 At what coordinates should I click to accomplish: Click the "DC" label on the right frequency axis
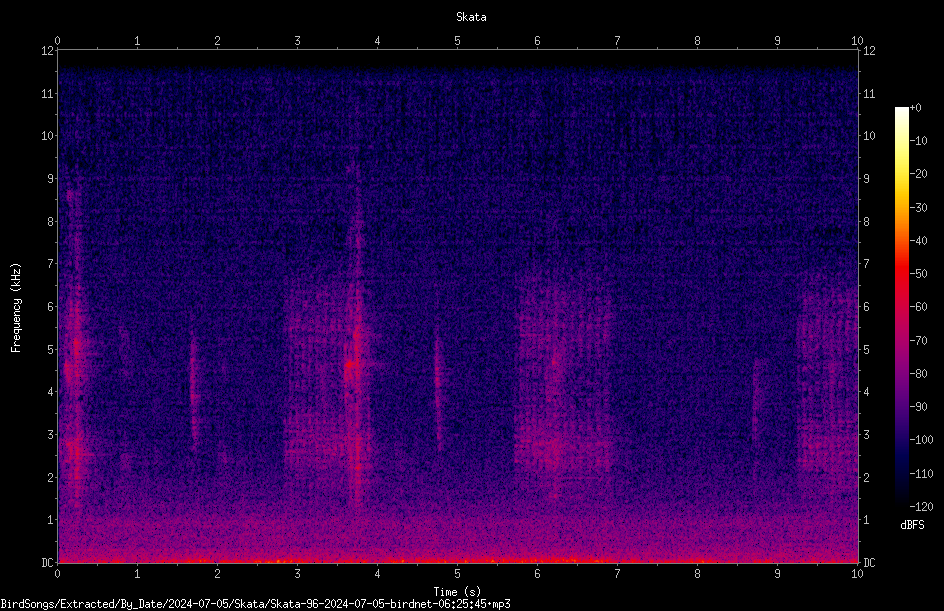[x=869, y=563]
